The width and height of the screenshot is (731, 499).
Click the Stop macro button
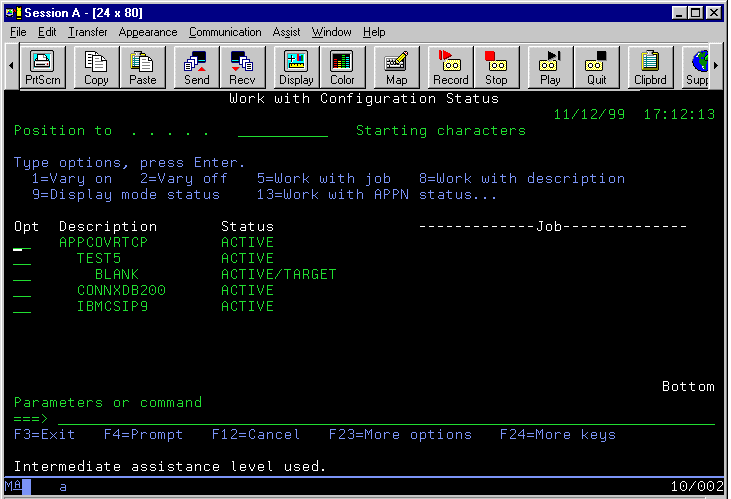click(496, 68)
